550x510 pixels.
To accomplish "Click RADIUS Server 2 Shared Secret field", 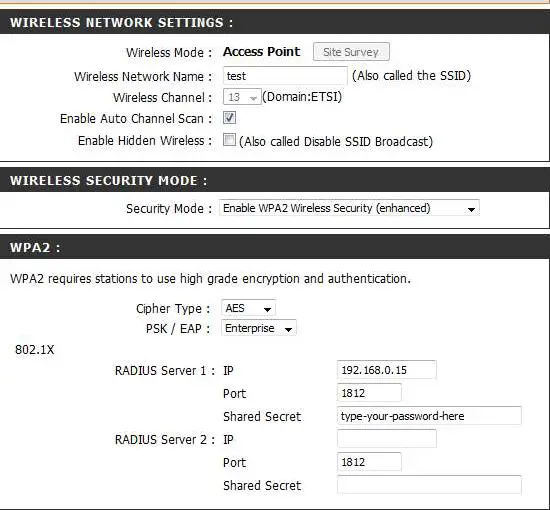I will tap(429, 485).
